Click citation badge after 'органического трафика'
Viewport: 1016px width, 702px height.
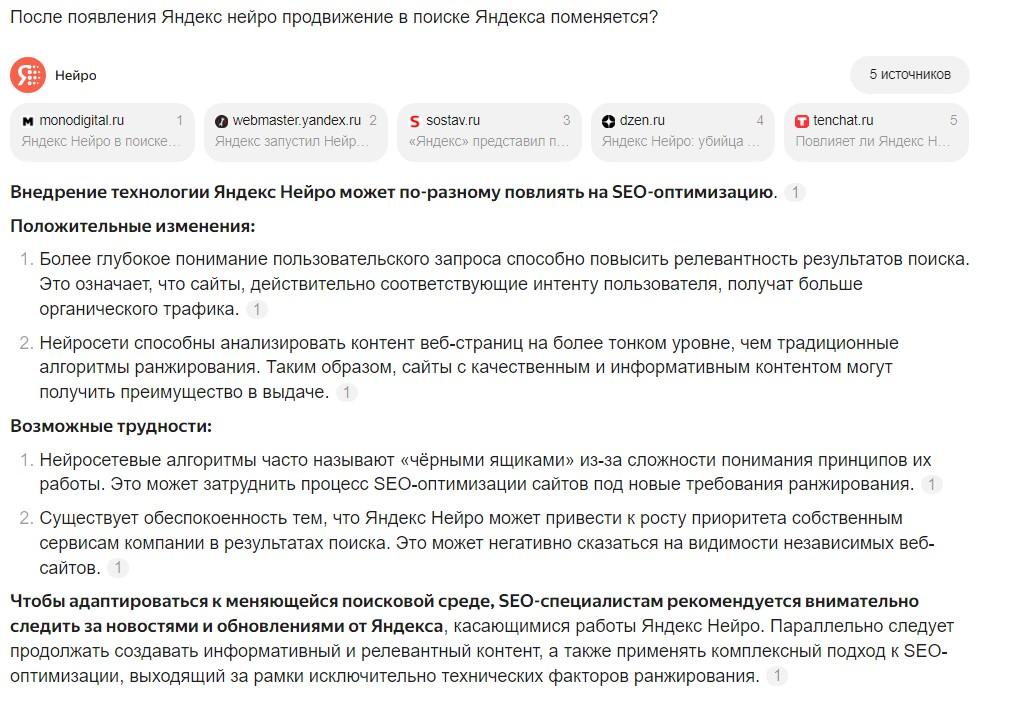[x=257, y=310]
